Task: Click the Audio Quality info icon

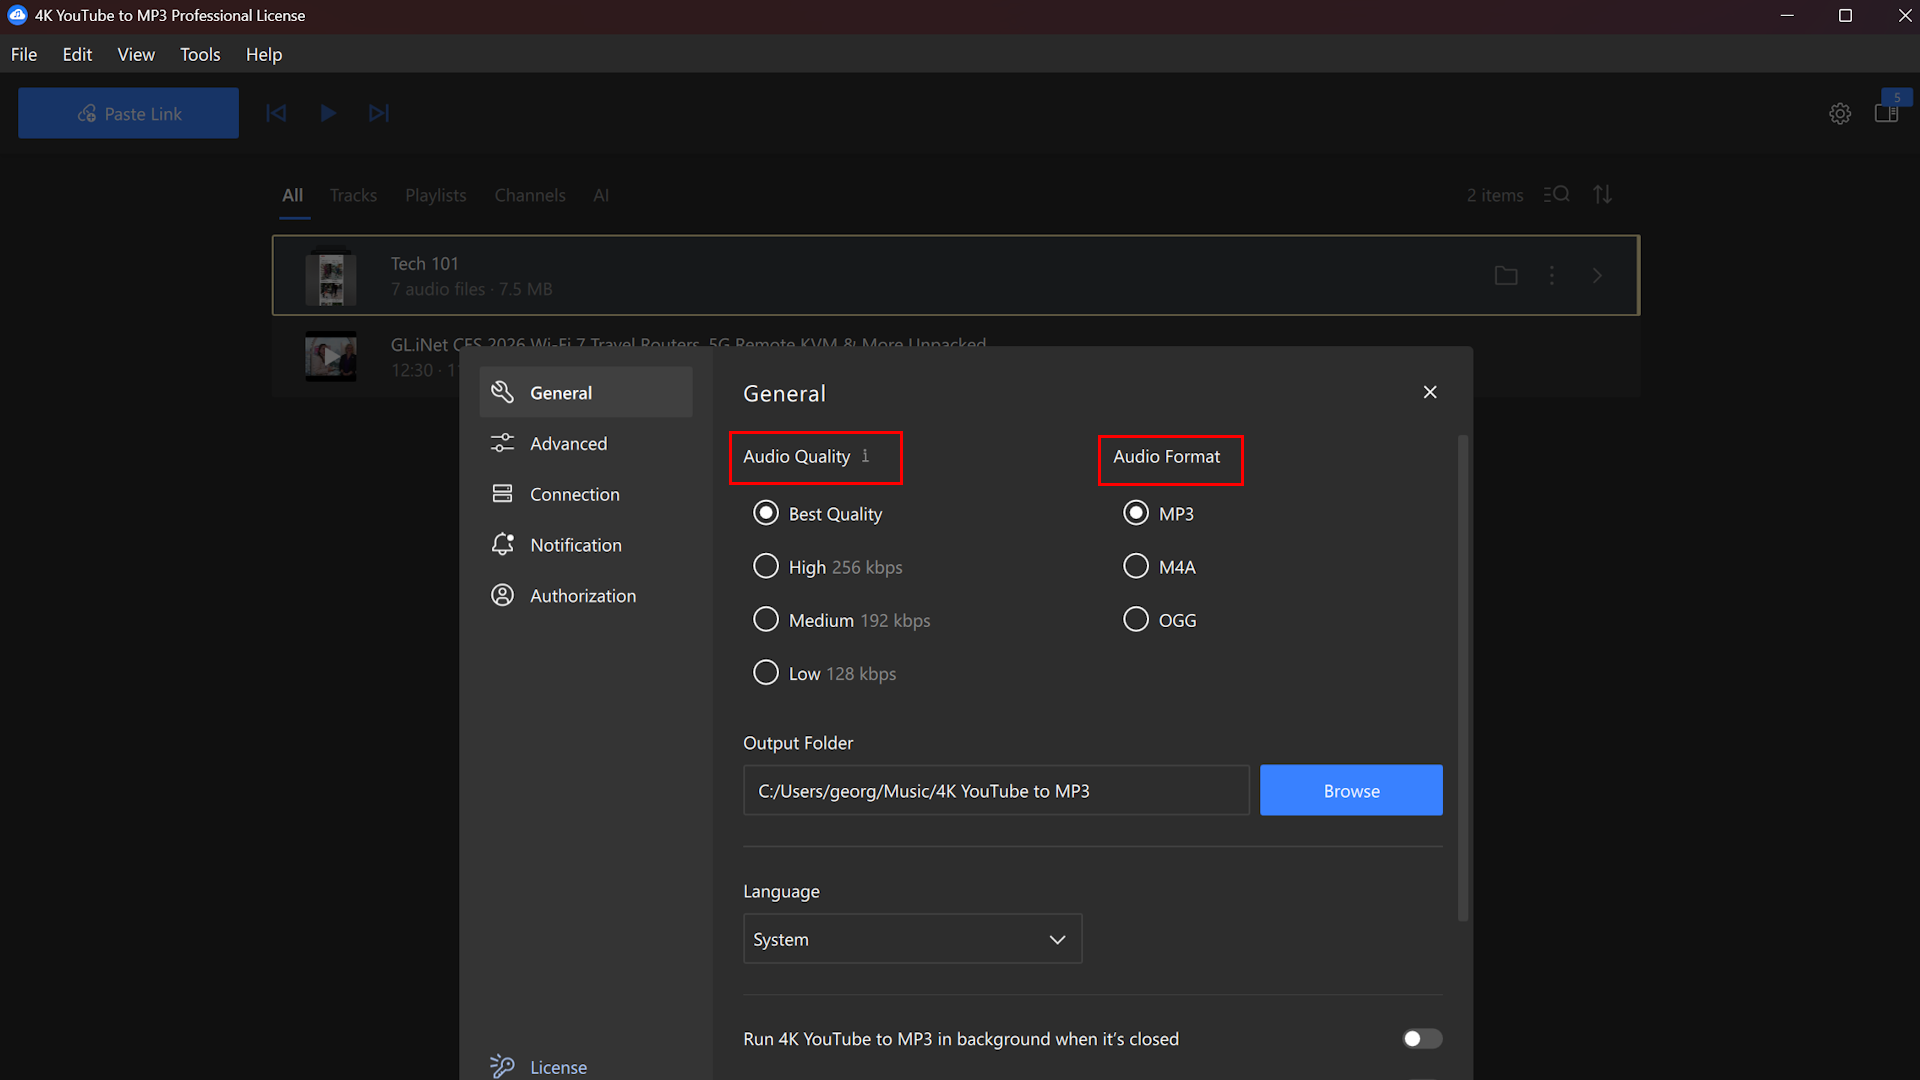Action: [x=865, y=456]
